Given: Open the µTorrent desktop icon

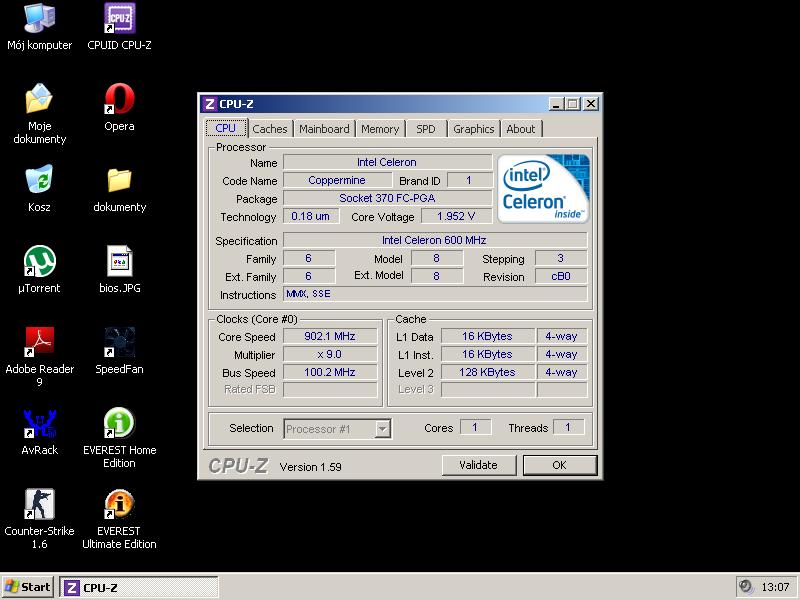Looking at the screenshot, I should point(39,261).
